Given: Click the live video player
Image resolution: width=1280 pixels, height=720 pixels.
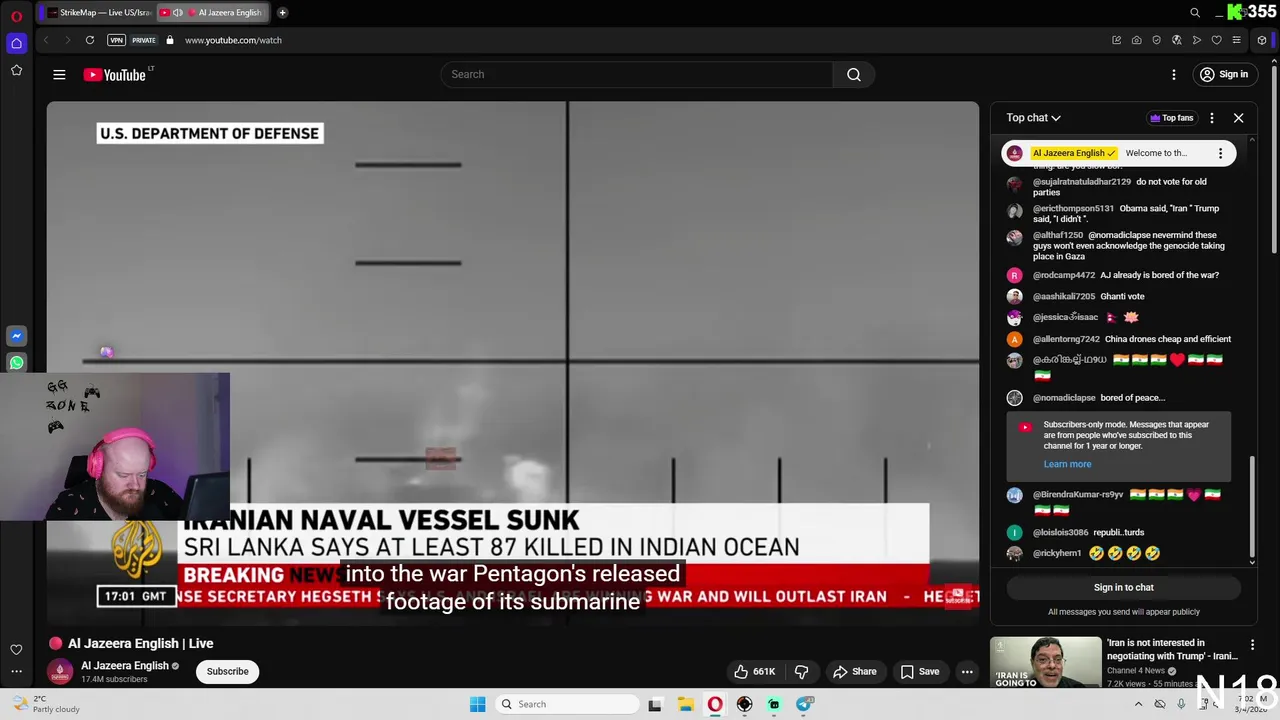Looking at the screenshot, I should [512, 363].
